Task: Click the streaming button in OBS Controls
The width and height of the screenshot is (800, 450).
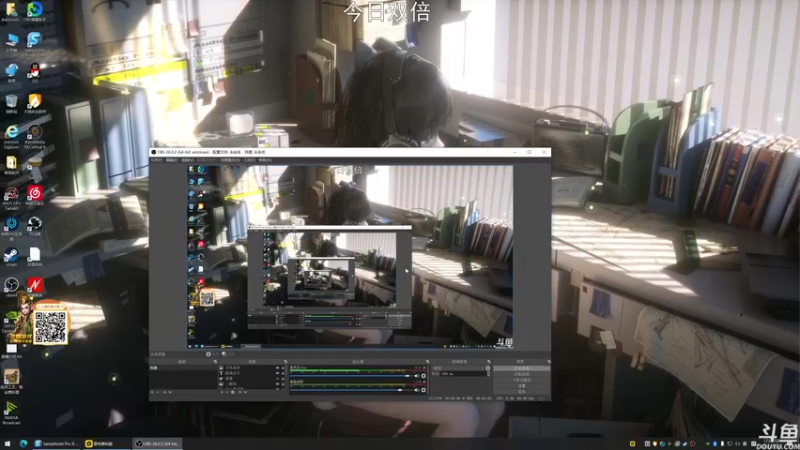Action: click(521, 368)
